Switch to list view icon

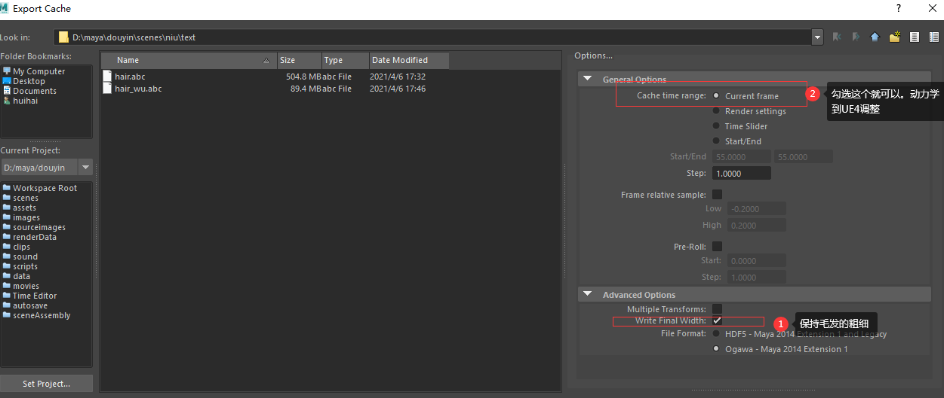pyautogui.click(x=914, y=37)
